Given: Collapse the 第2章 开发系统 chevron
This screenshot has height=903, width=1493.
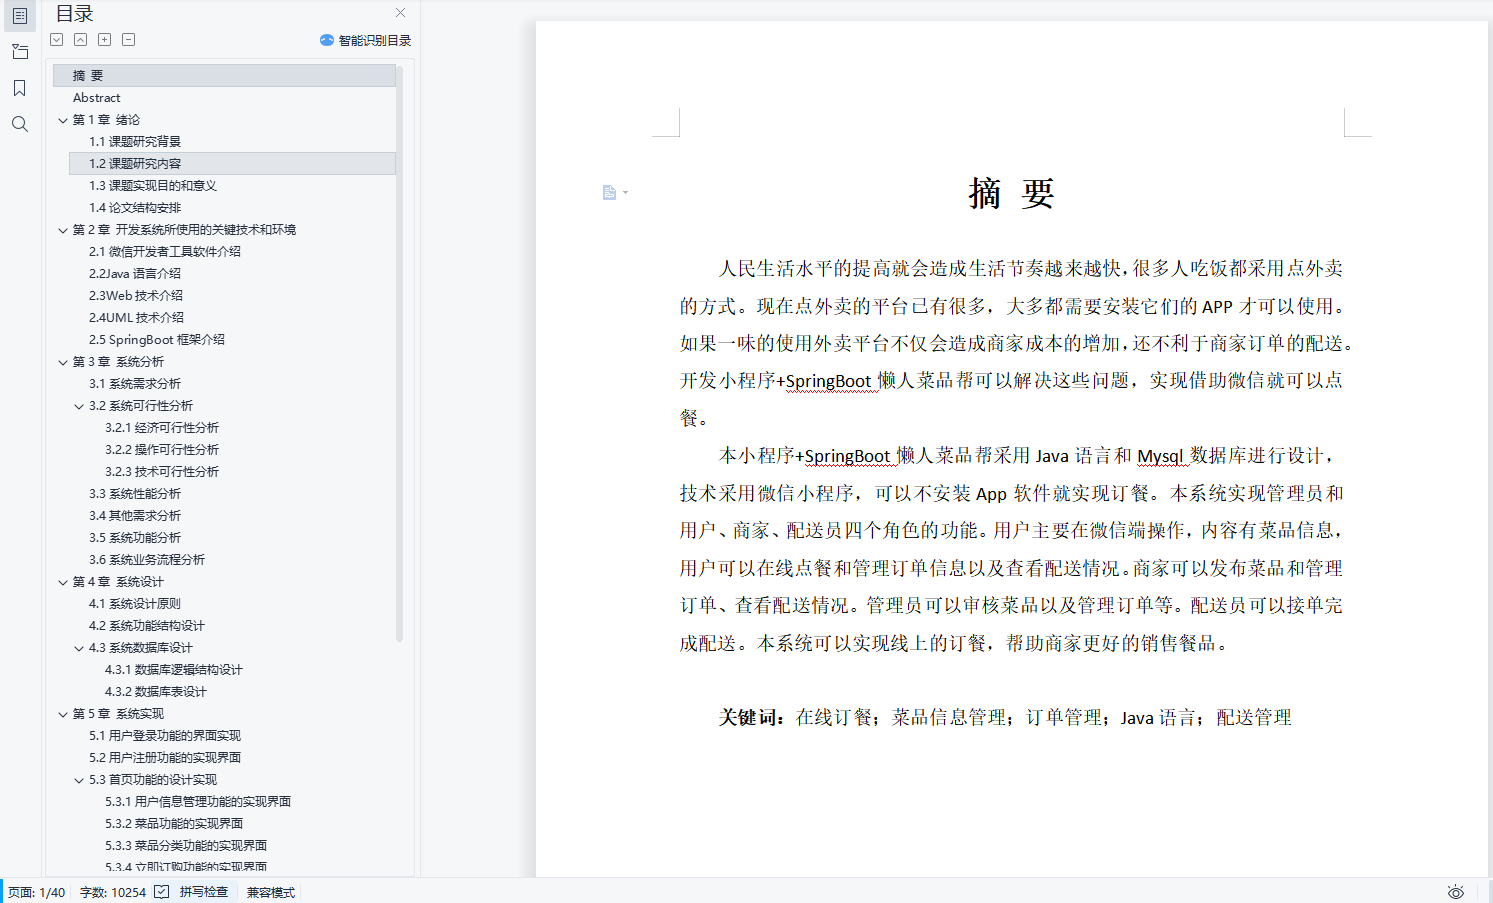Looking at the screenshot, I should pyautogui.click(x=63, y=230).
